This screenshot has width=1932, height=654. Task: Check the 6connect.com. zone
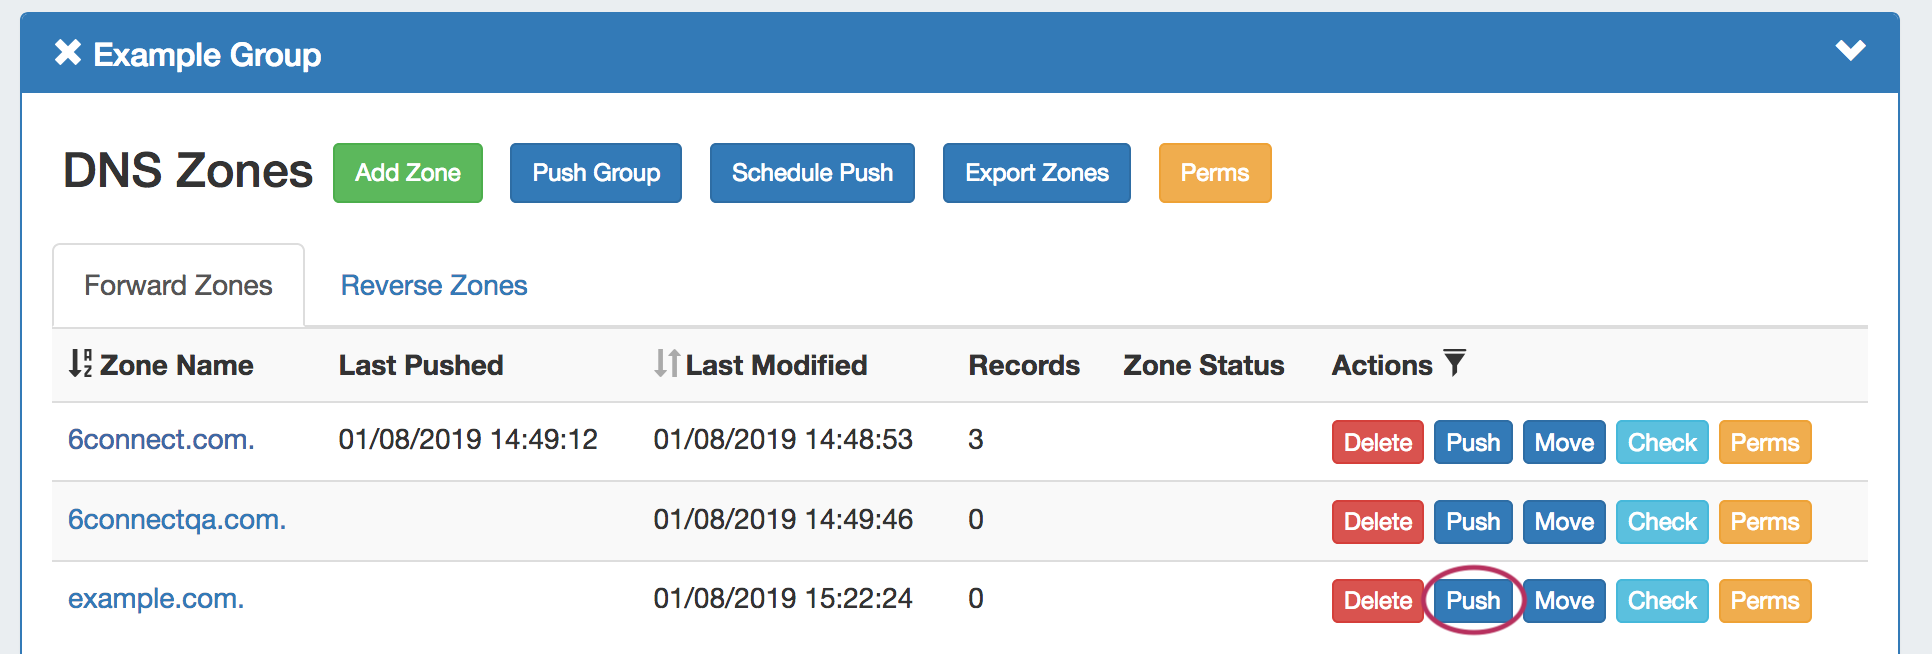[1662, 442]
